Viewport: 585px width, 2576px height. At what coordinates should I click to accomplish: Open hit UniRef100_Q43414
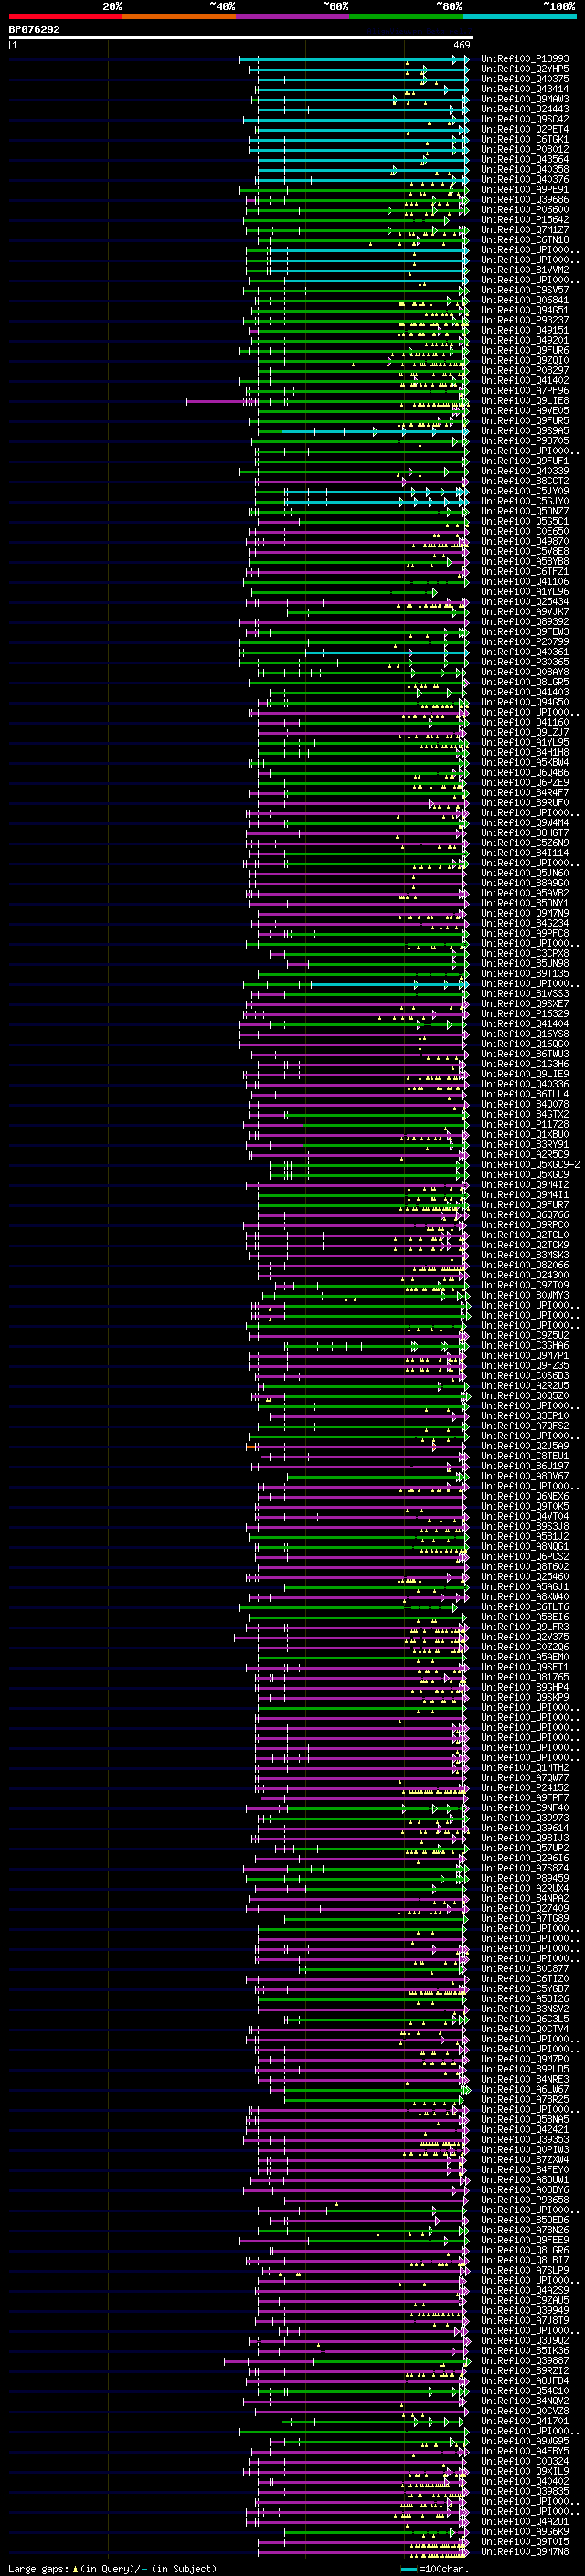click(524, 89)
